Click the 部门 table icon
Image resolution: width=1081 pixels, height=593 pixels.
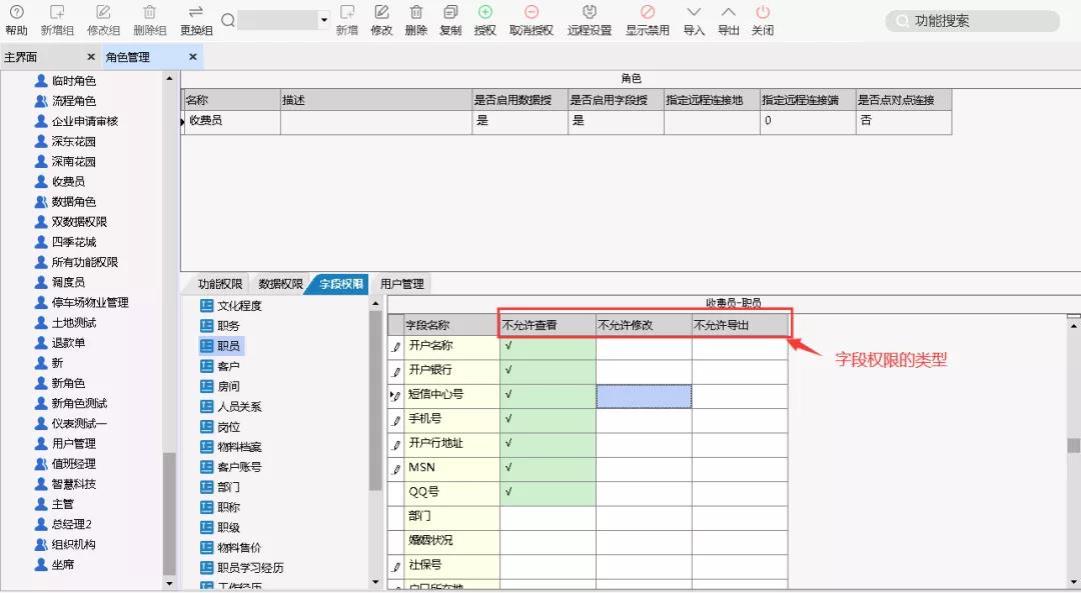tap(206, 487)
